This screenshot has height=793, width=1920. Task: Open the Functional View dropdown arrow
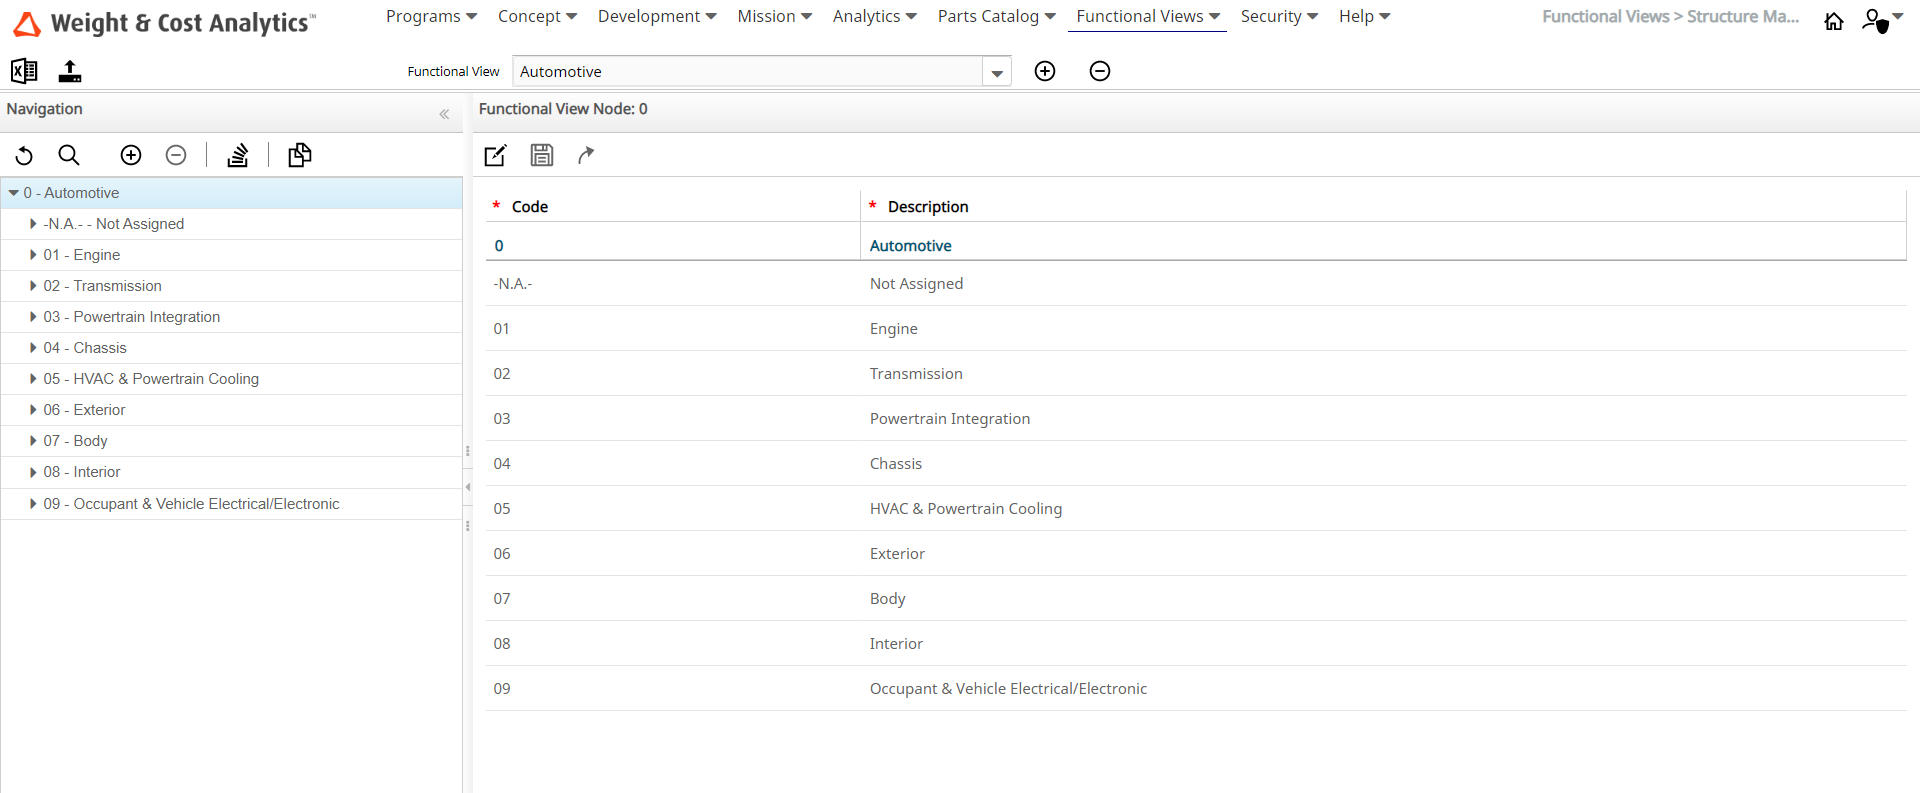[x=996, y=72]
